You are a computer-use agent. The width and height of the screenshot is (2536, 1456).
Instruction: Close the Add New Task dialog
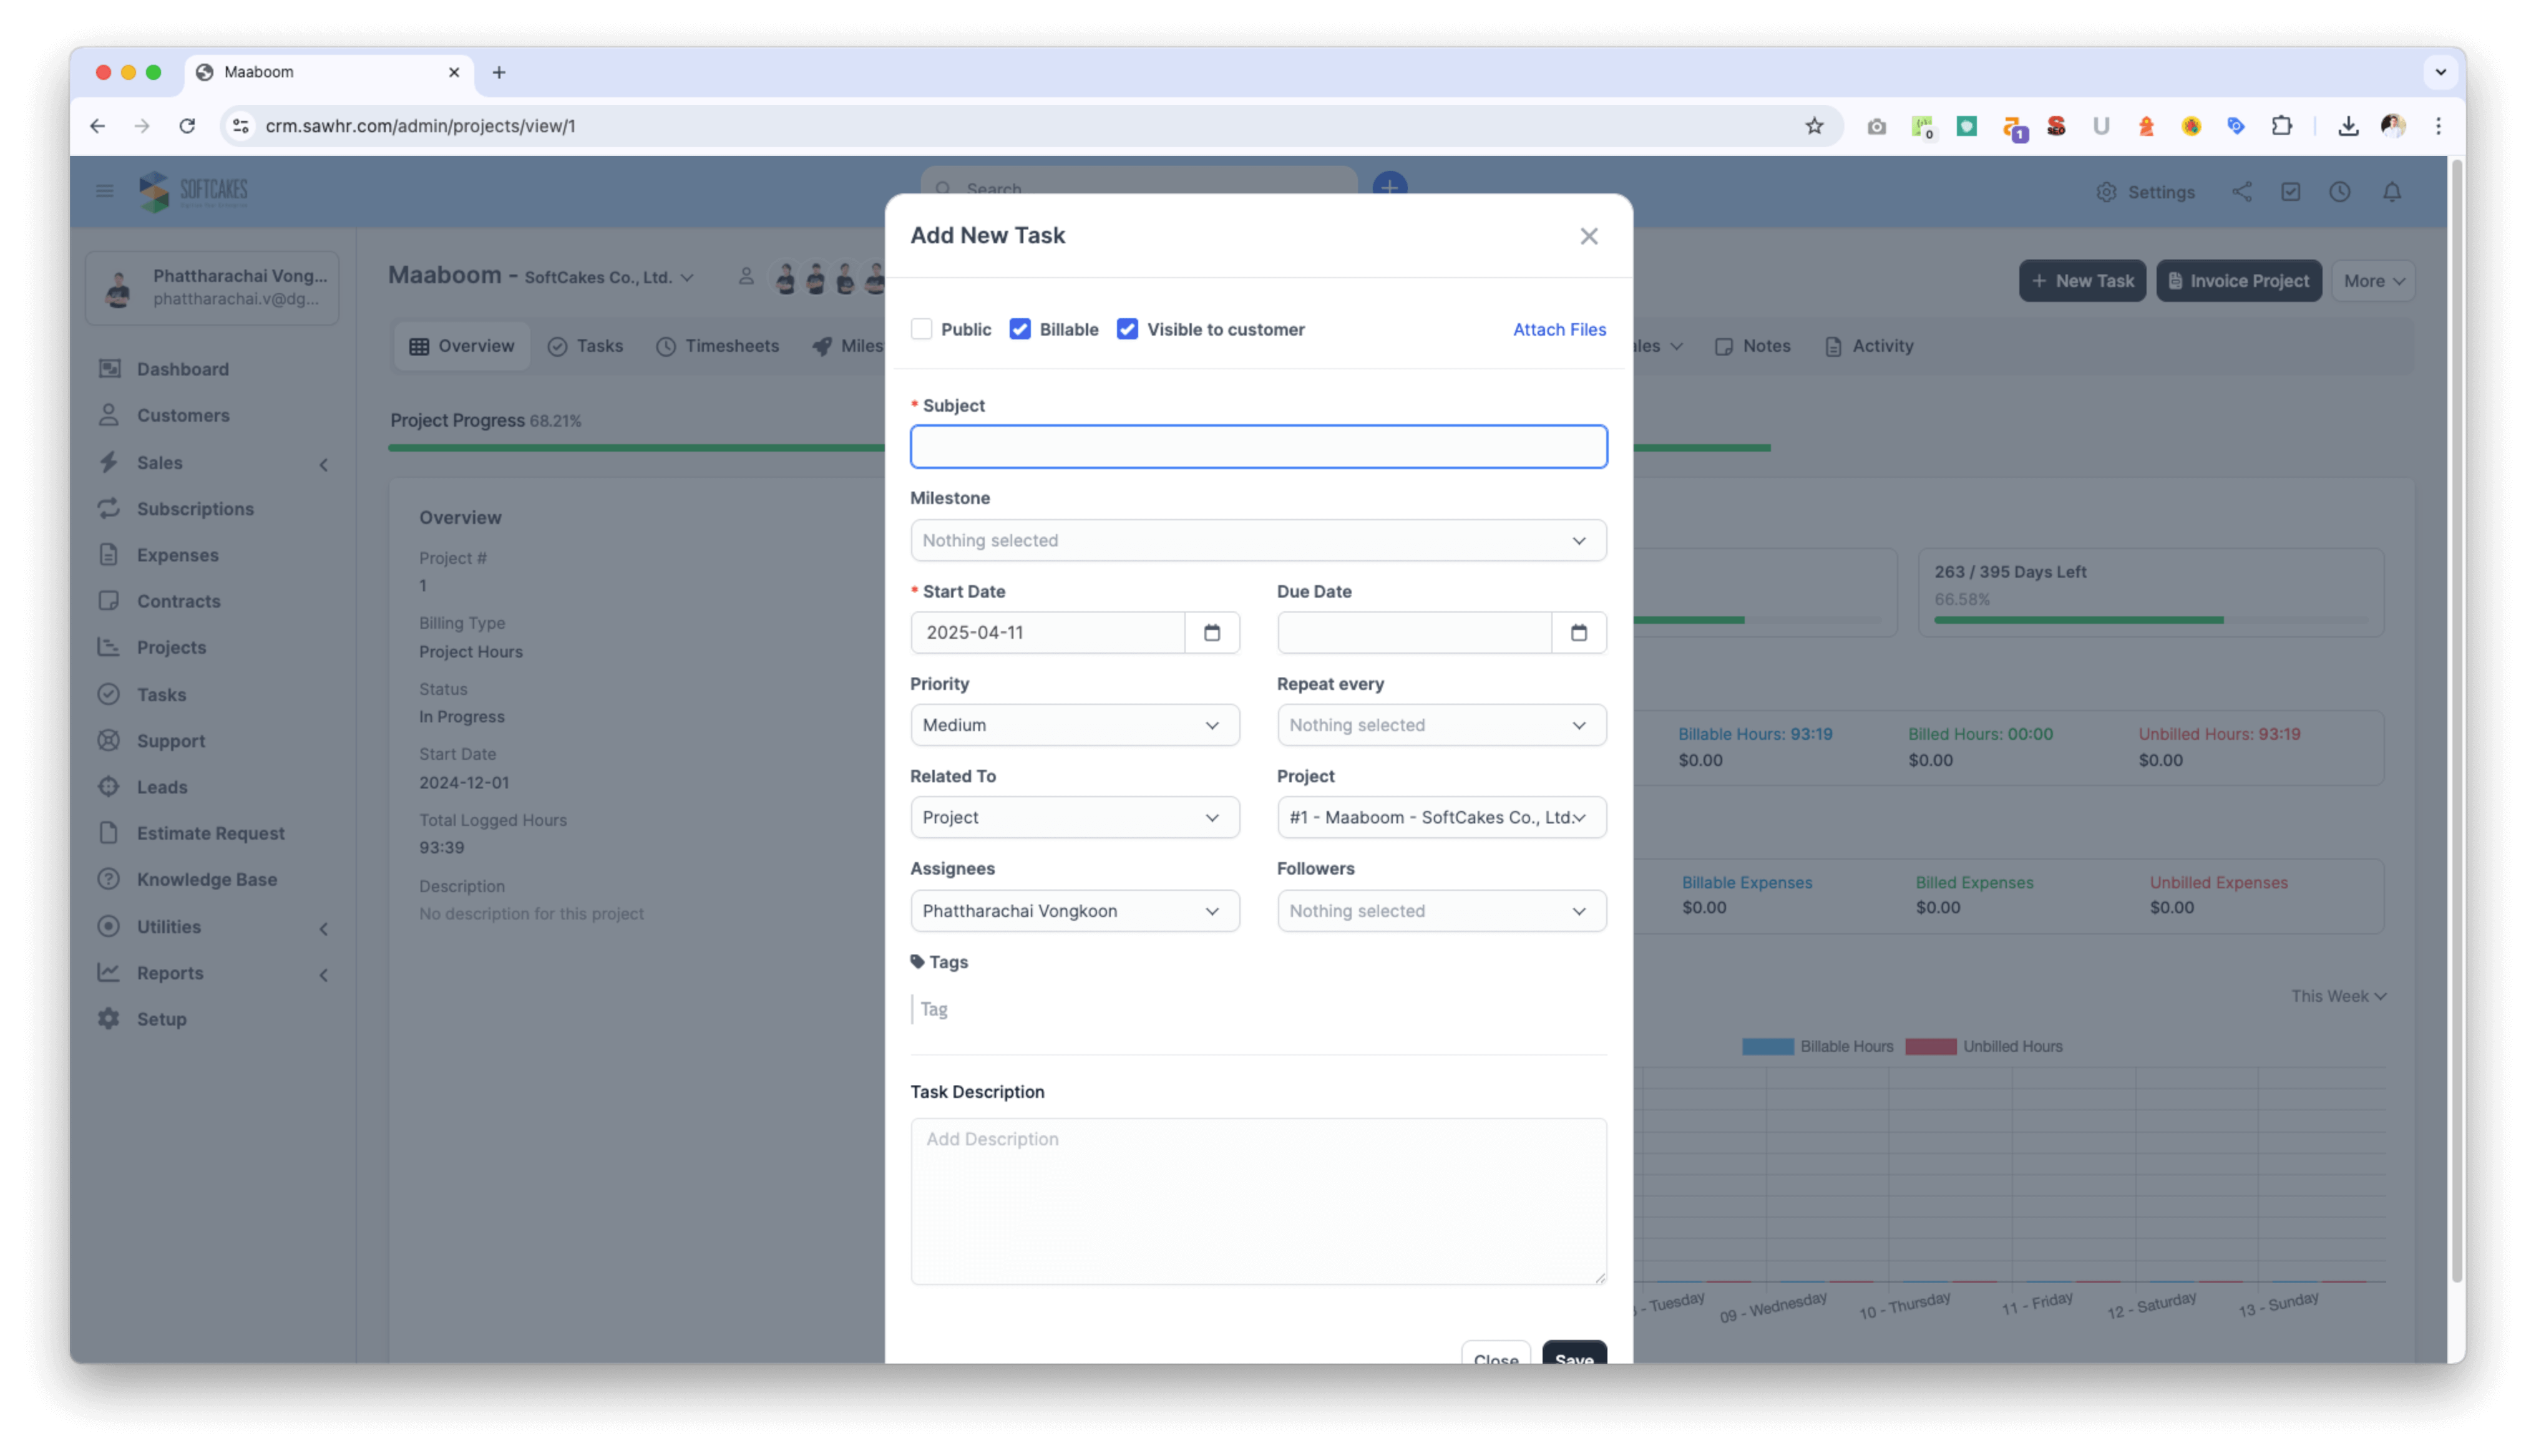tap(1588, 236)
